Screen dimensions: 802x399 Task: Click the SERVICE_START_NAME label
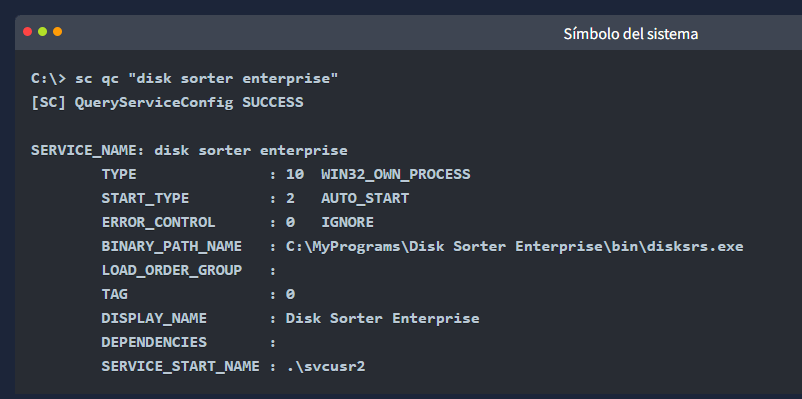click(x=181, y=367)
